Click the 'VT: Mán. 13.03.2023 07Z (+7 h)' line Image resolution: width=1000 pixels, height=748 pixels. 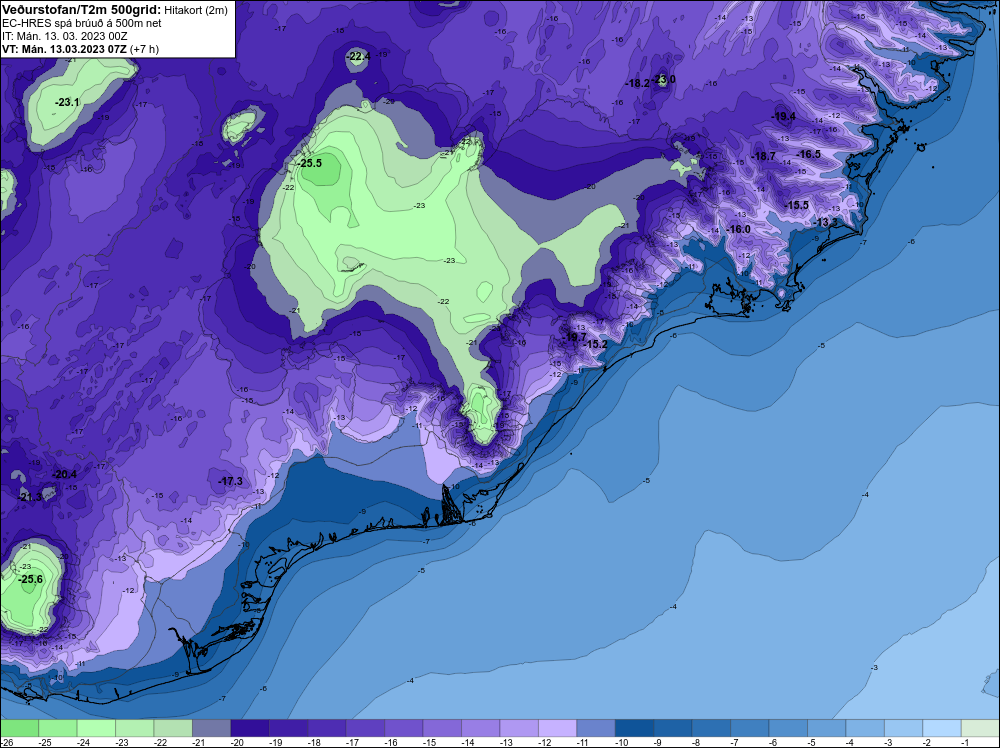[x=80, y=49]
